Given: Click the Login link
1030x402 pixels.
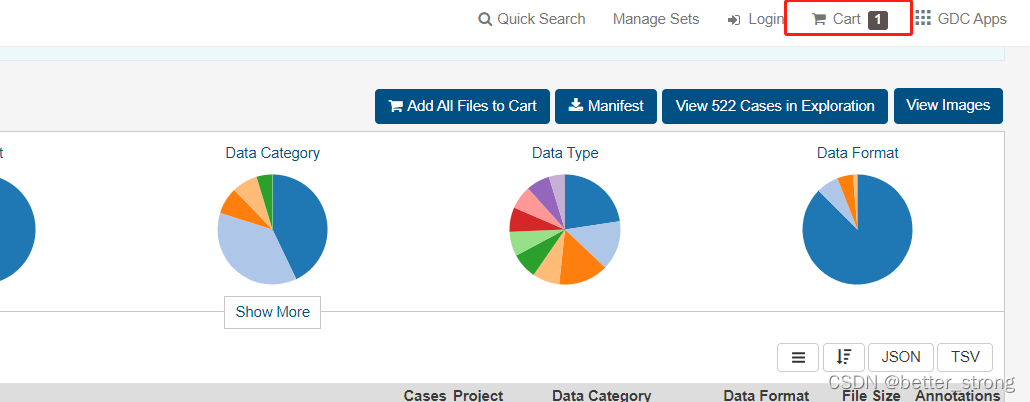Looking at the screenshot, I should click(x=755, y=19).
